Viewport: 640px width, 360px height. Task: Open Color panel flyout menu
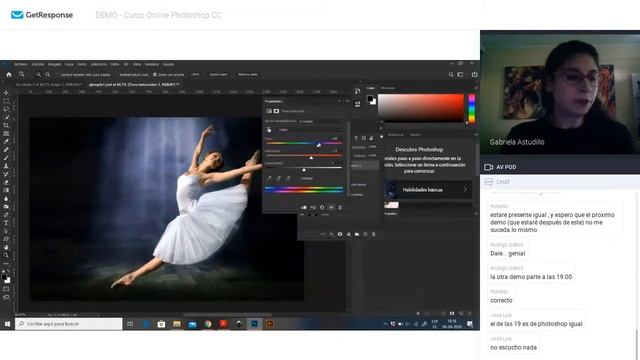coord(476,88)
